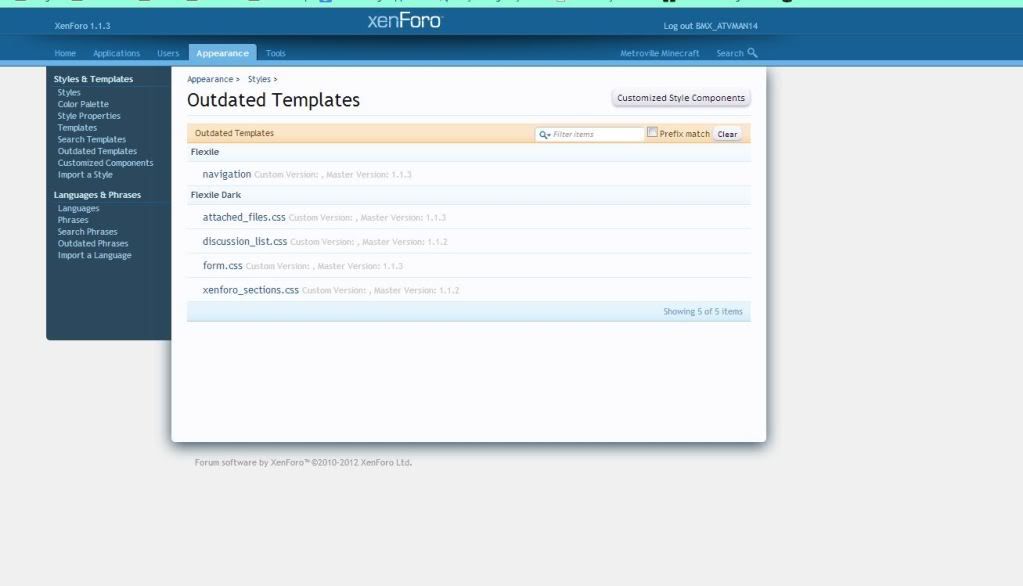Open Customized Components in the sidebar
The width and height of the screenshot is (1023, 586).
(x=105, y=163)
